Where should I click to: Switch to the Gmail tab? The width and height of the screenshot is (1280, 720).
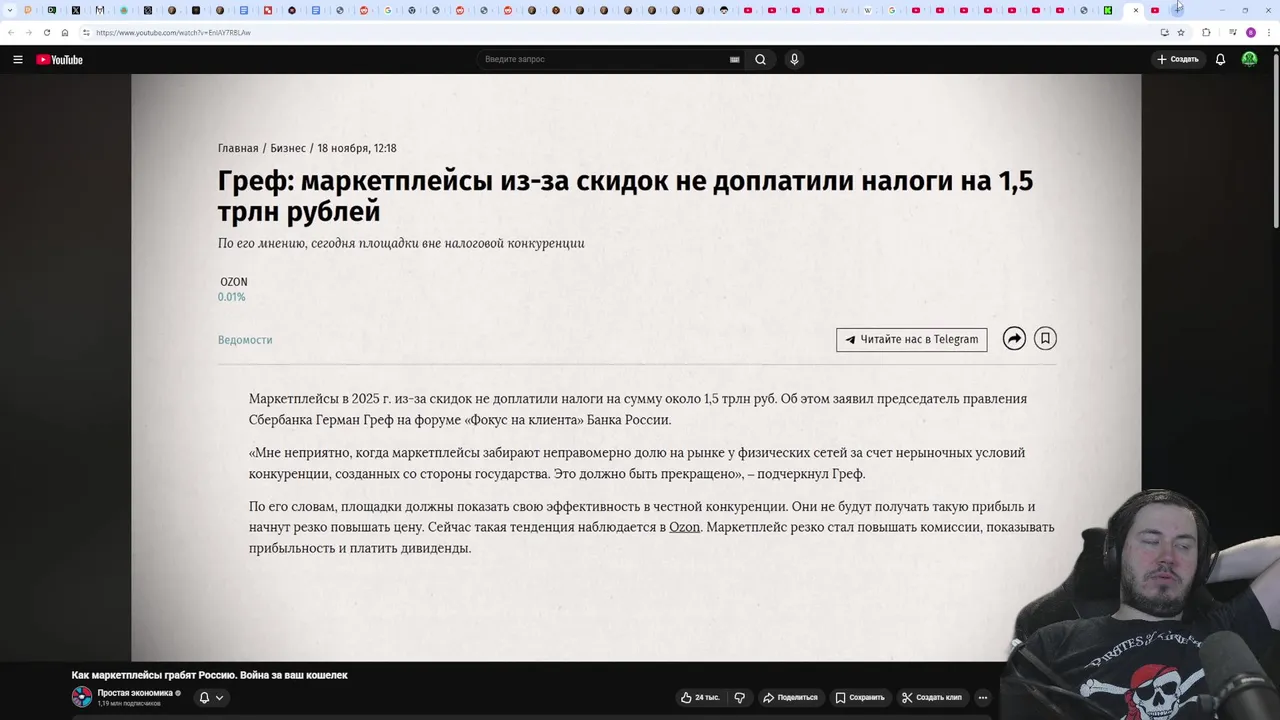[100, 10]
